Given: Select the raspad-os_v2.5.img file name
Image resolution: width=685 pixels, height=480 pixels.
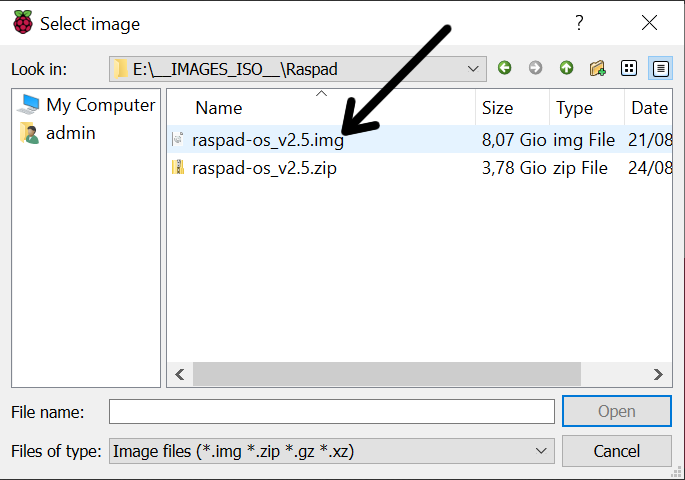Looking at the screenshot, I should 268,140.
